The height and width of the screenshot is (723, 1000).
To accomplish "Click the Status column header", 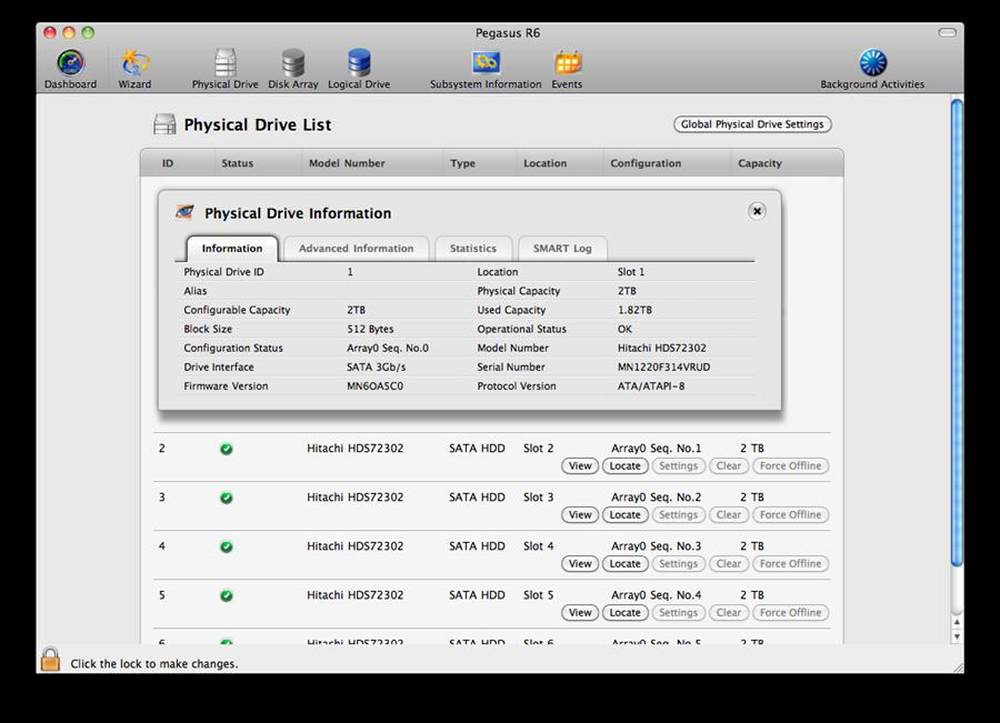I will [237, 163].
